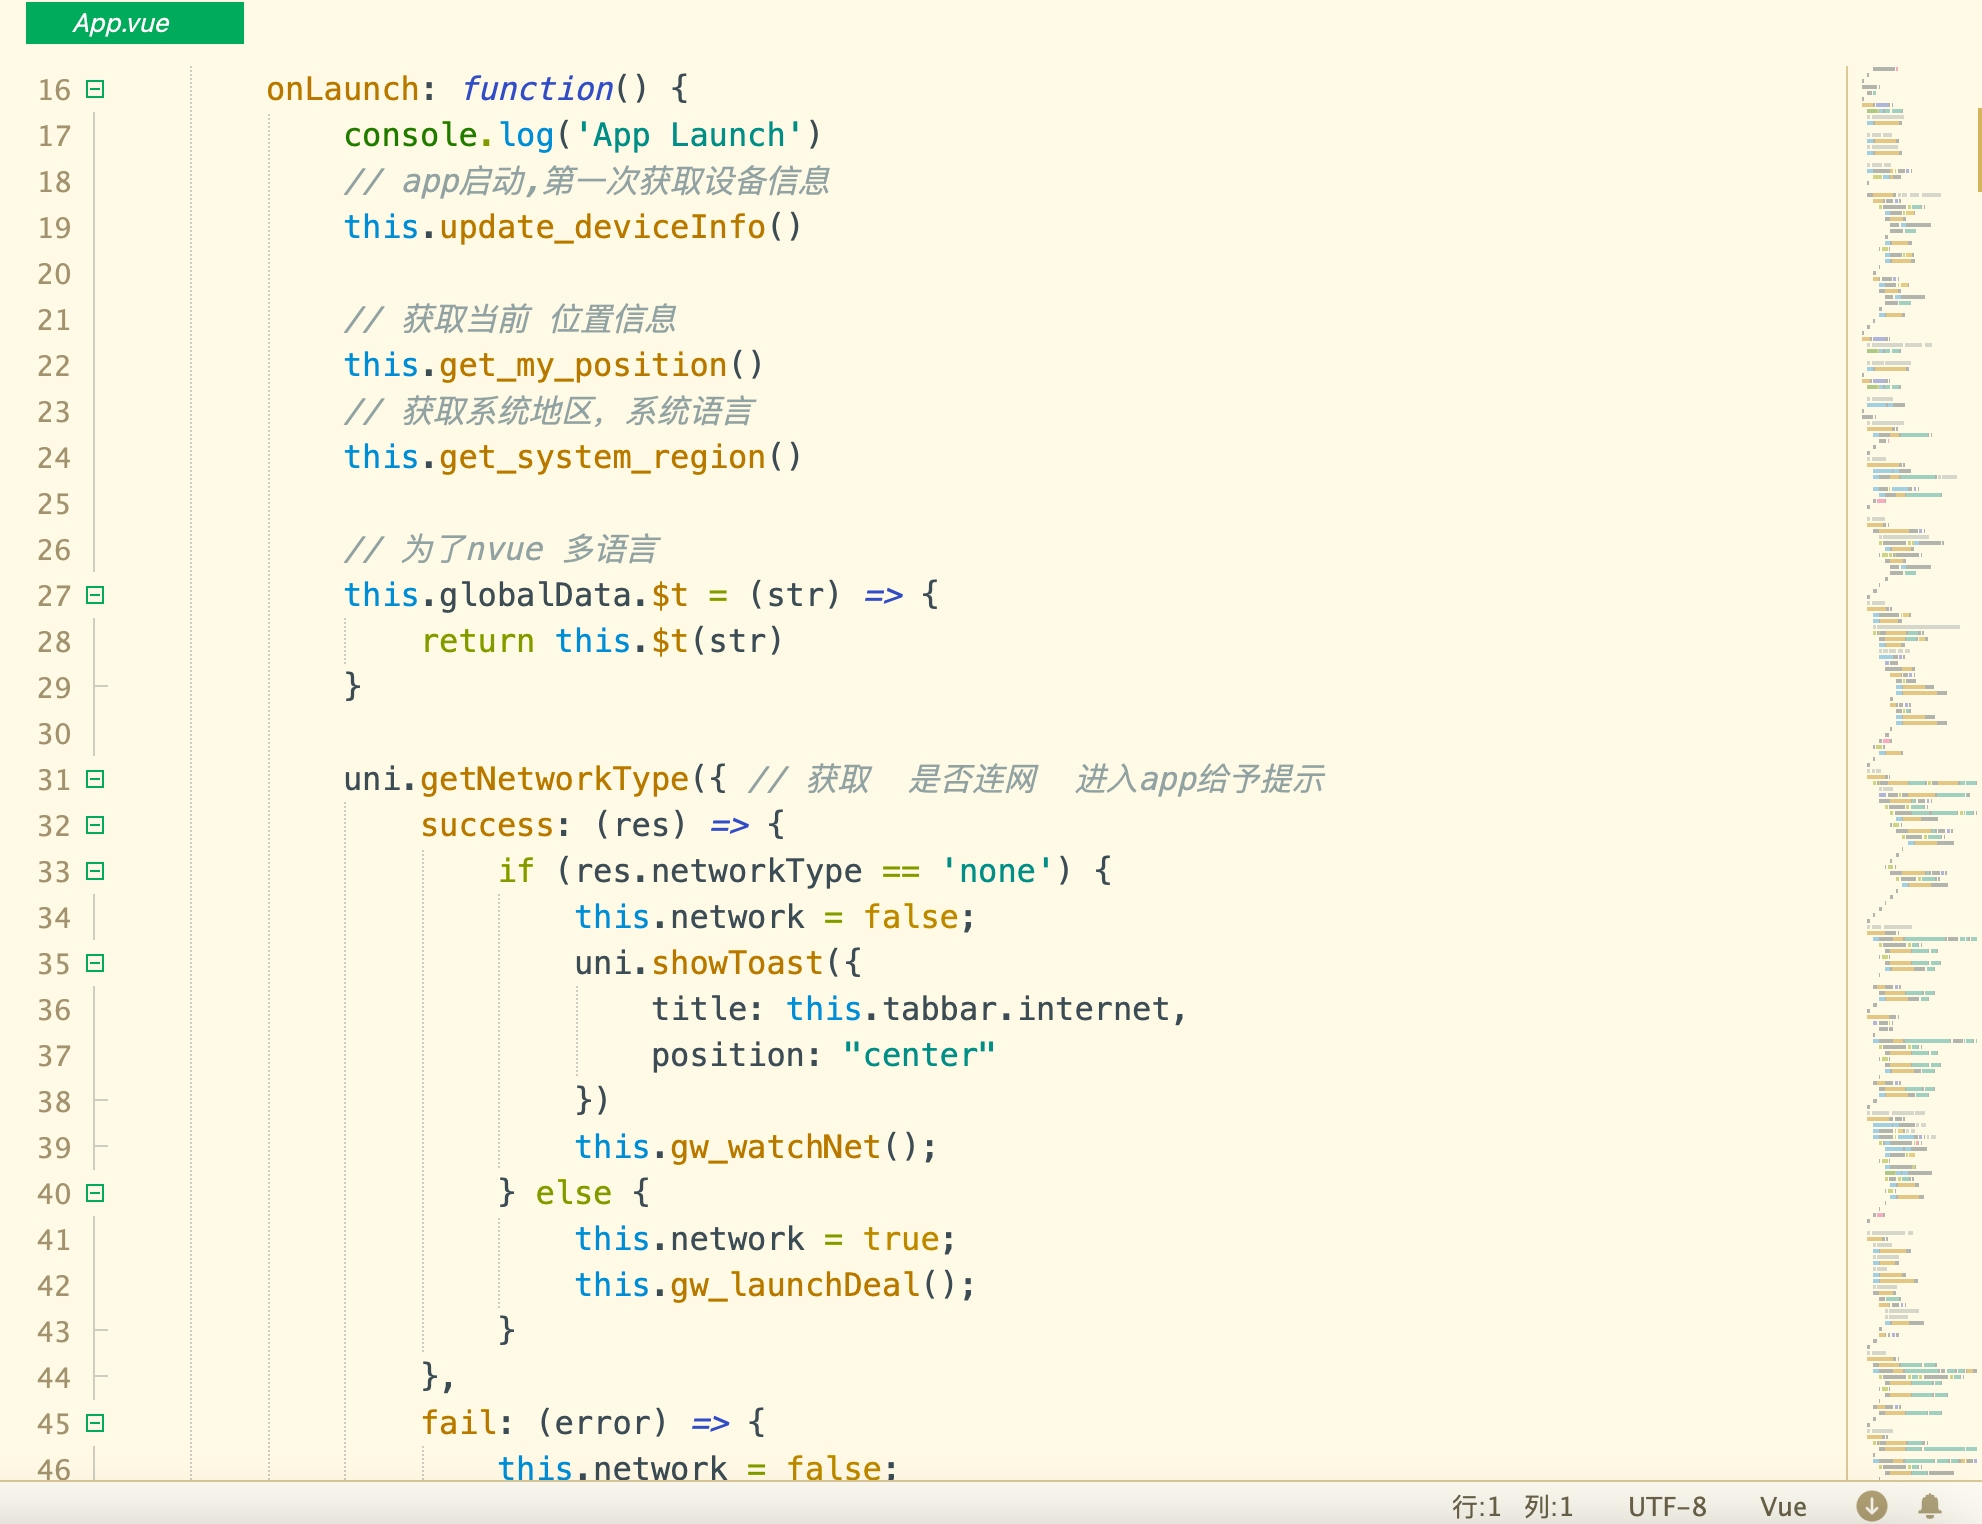Click 'return this.$t(str)' on line 28
This screenshot has width=1982, height=1524.
click(x=601, y=641)
